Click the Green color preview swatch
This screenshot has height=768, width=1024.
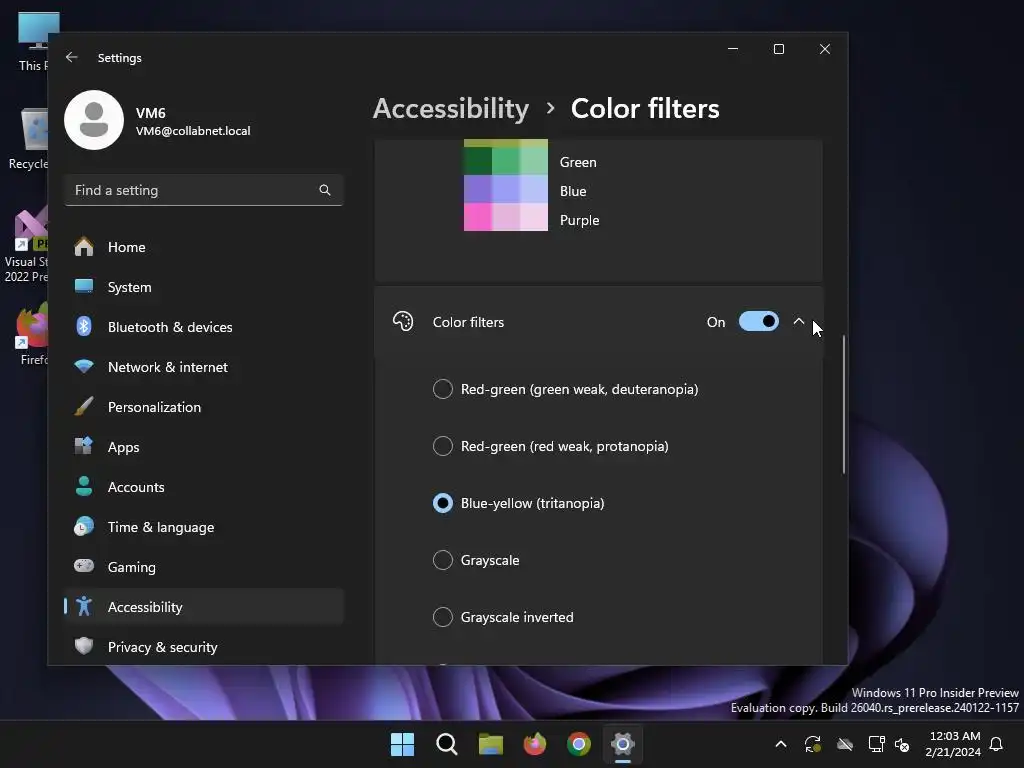[505, 161]
